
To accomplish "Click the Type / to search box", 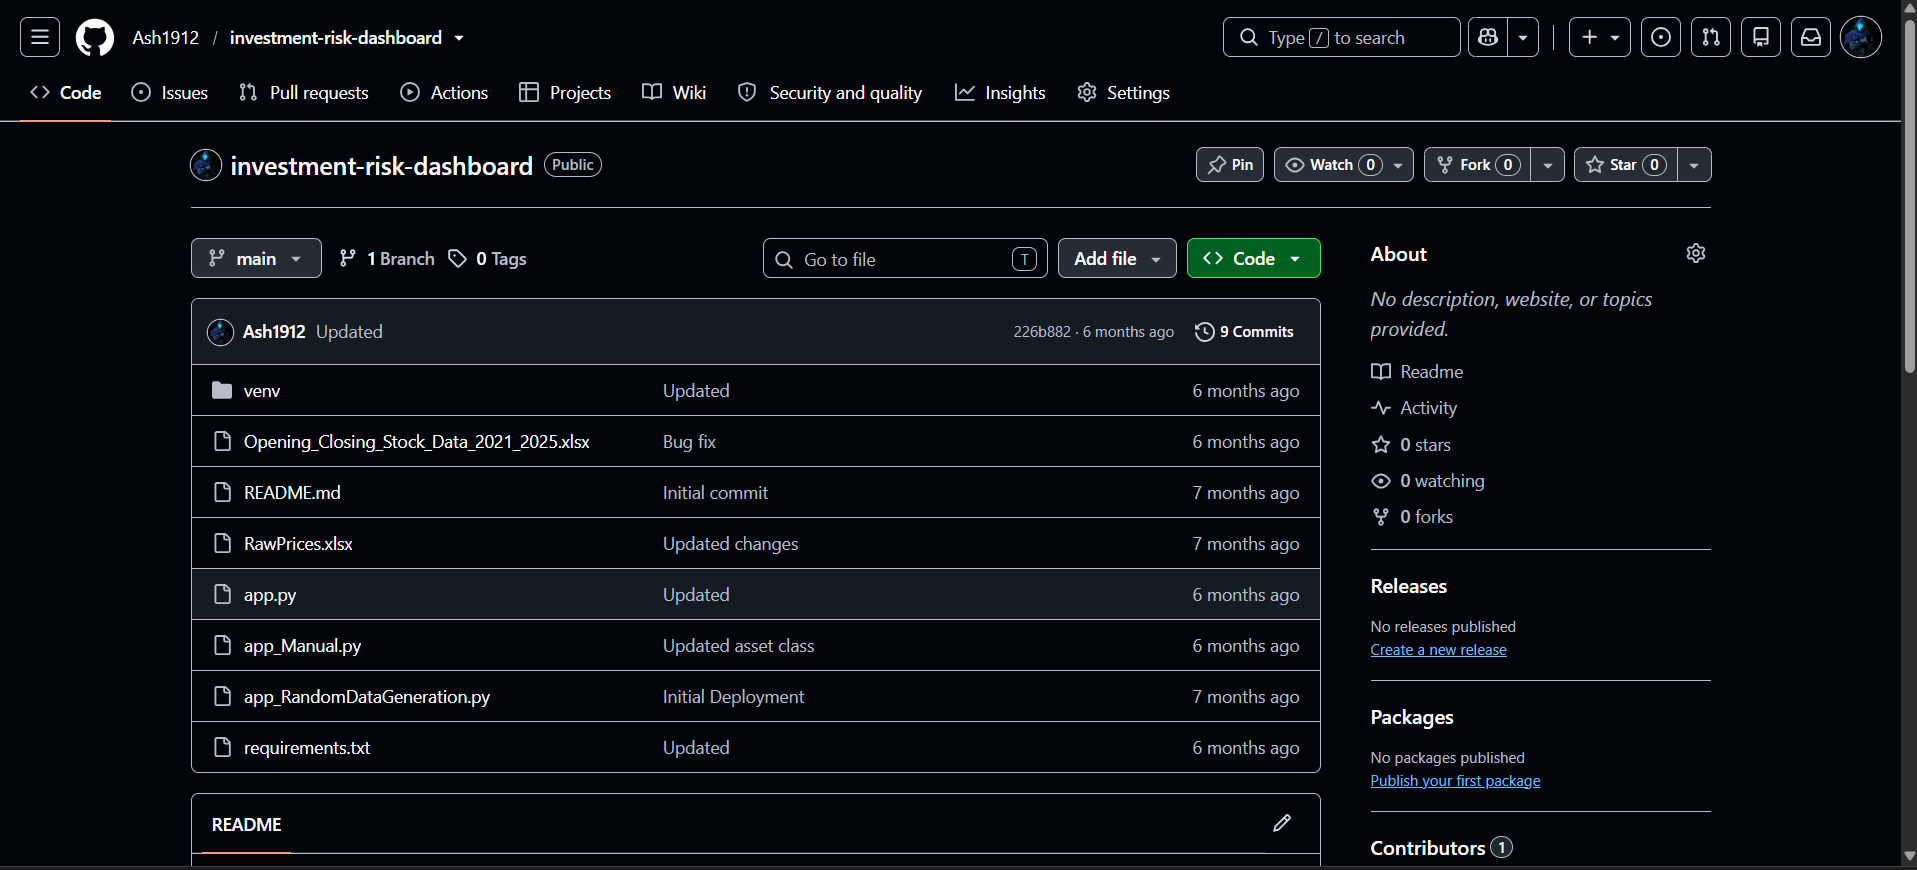I will [1341, 38].
